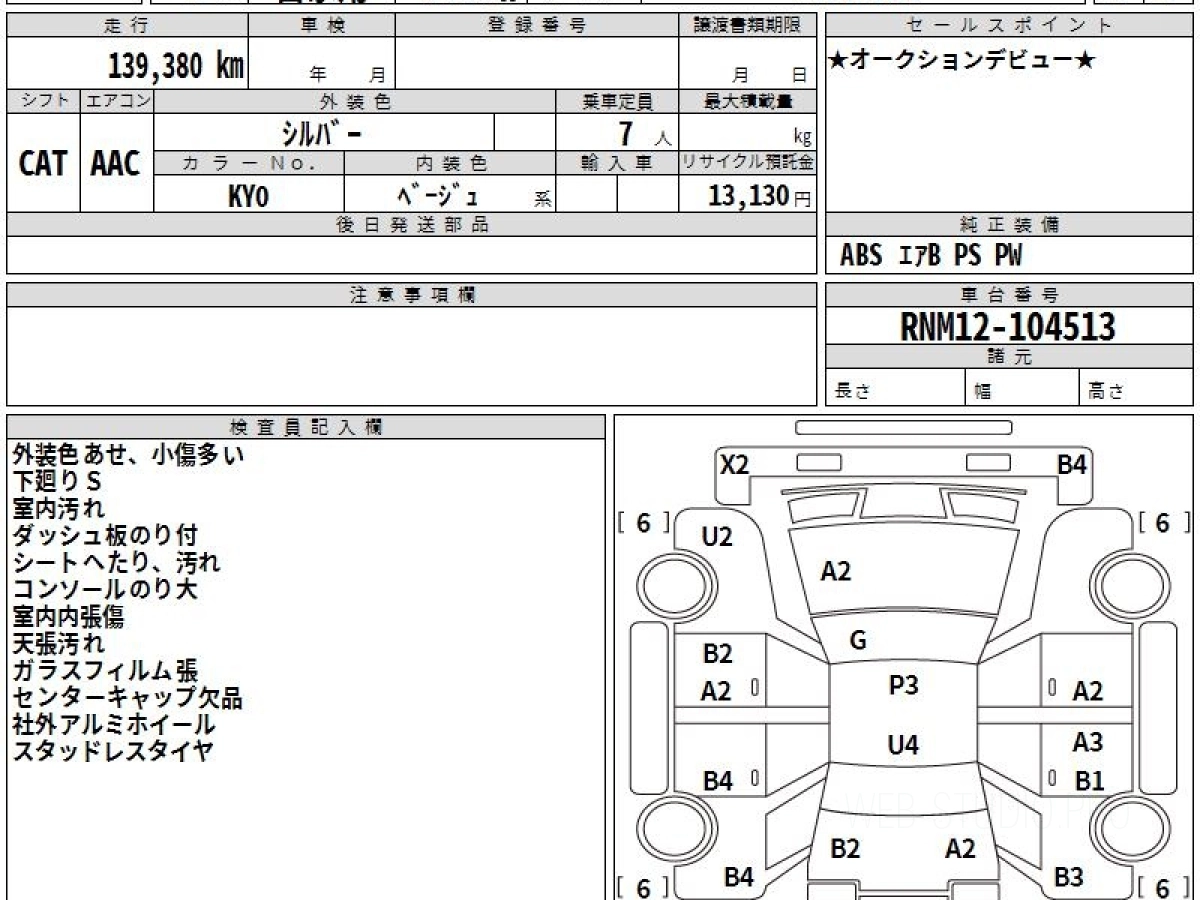Select the chassis number RNM12-104513
The image size is (1200, 900).
point(1008,327)
